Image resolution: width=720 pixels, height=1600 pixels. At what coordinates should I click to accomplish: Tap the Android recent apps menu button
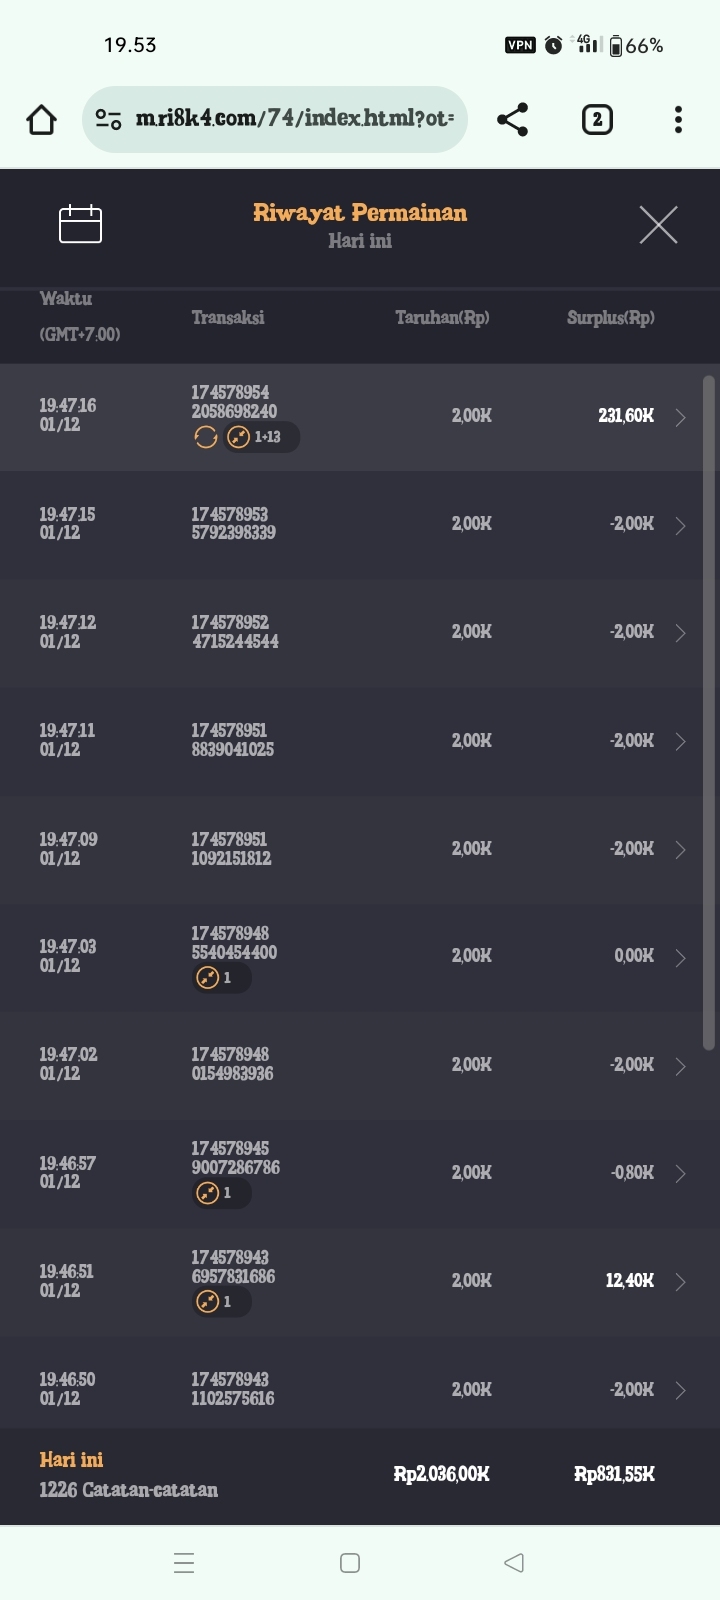coord(184,1563)
